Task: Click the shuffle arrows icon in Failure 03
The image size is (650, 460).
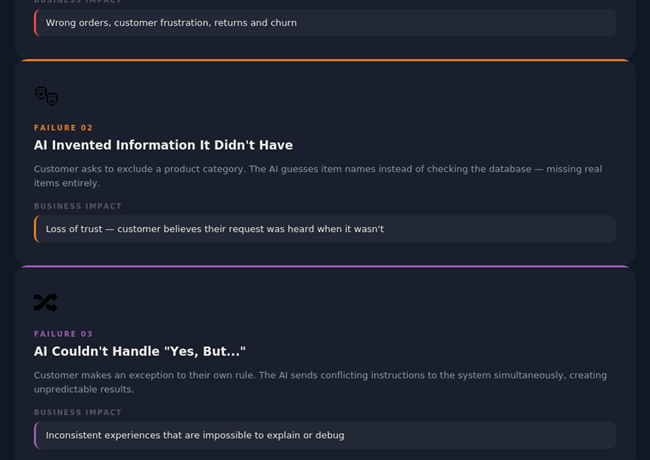Action: tap(45, 302)
